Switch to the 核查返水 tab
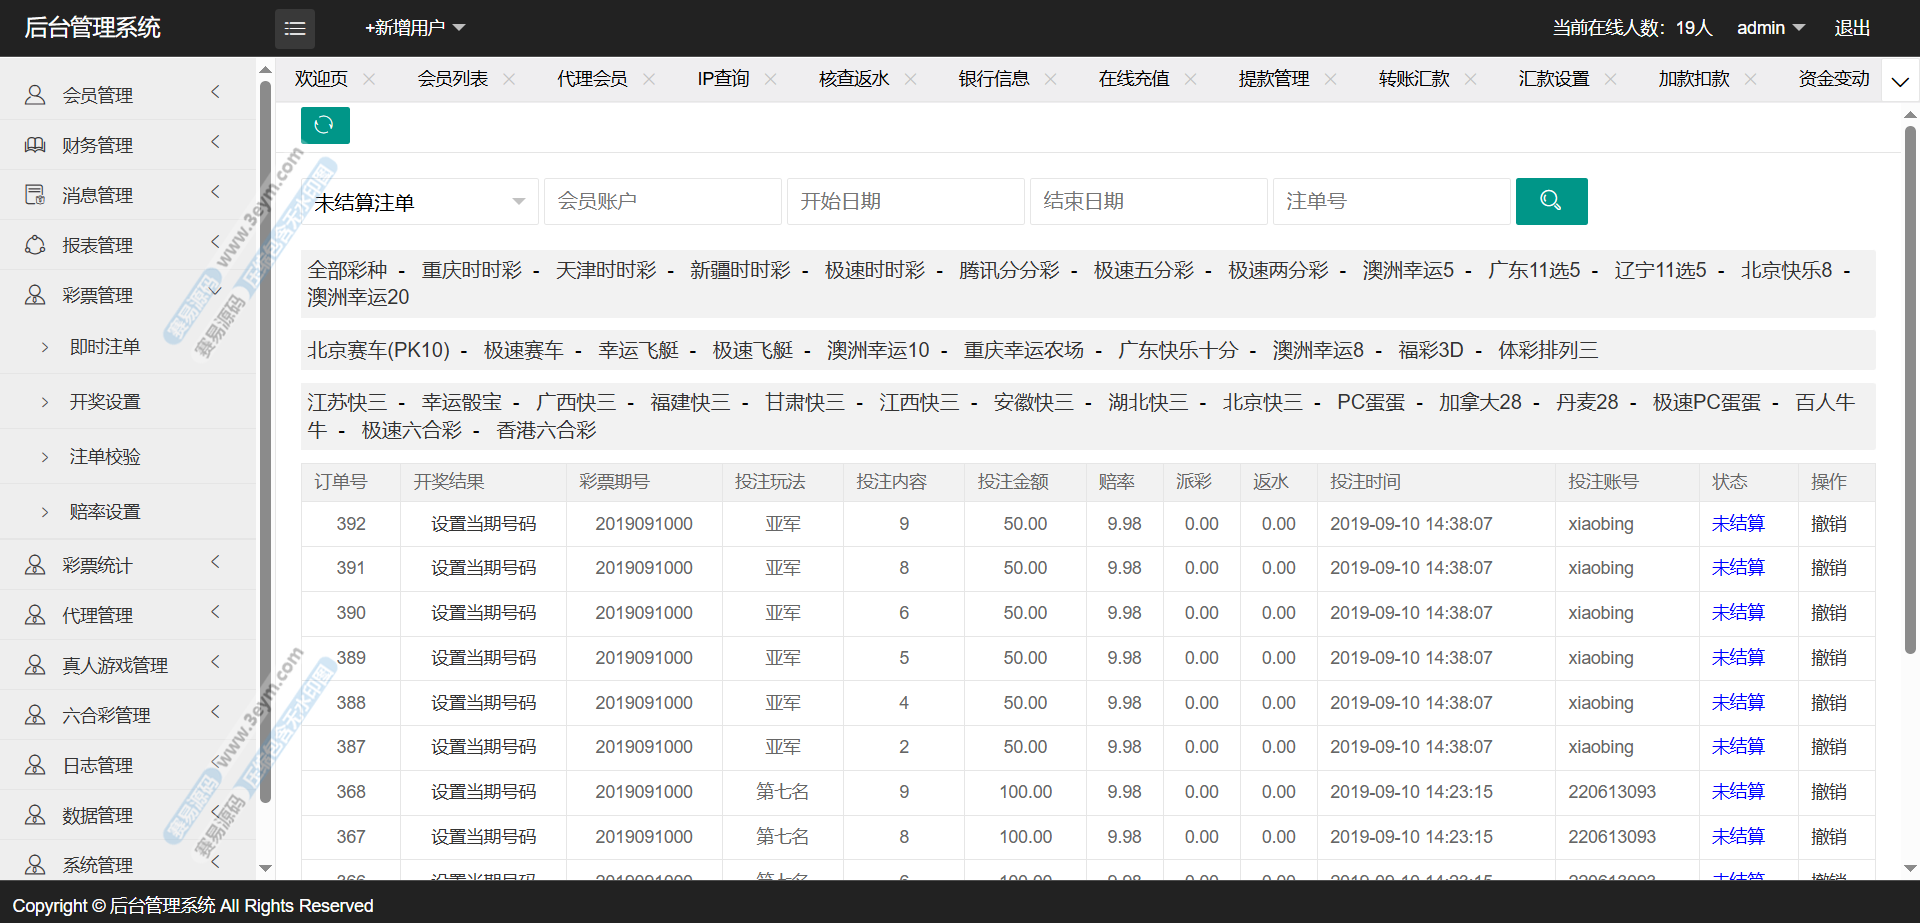Screen dimensions: 1920x923 853,79
